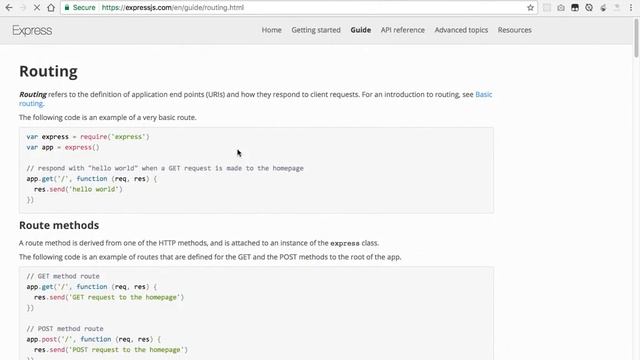Click the "// GET method route" comment
The image size is (640, 360).
click(63, 276)
